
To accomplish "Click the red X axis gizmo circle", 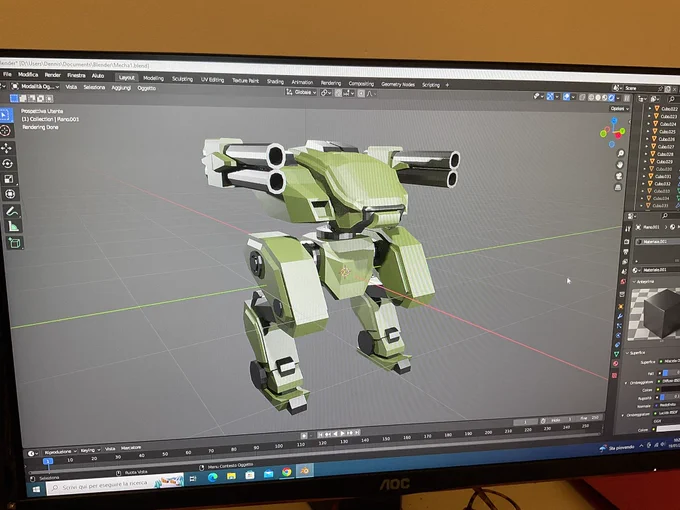I will pos(618,136).
